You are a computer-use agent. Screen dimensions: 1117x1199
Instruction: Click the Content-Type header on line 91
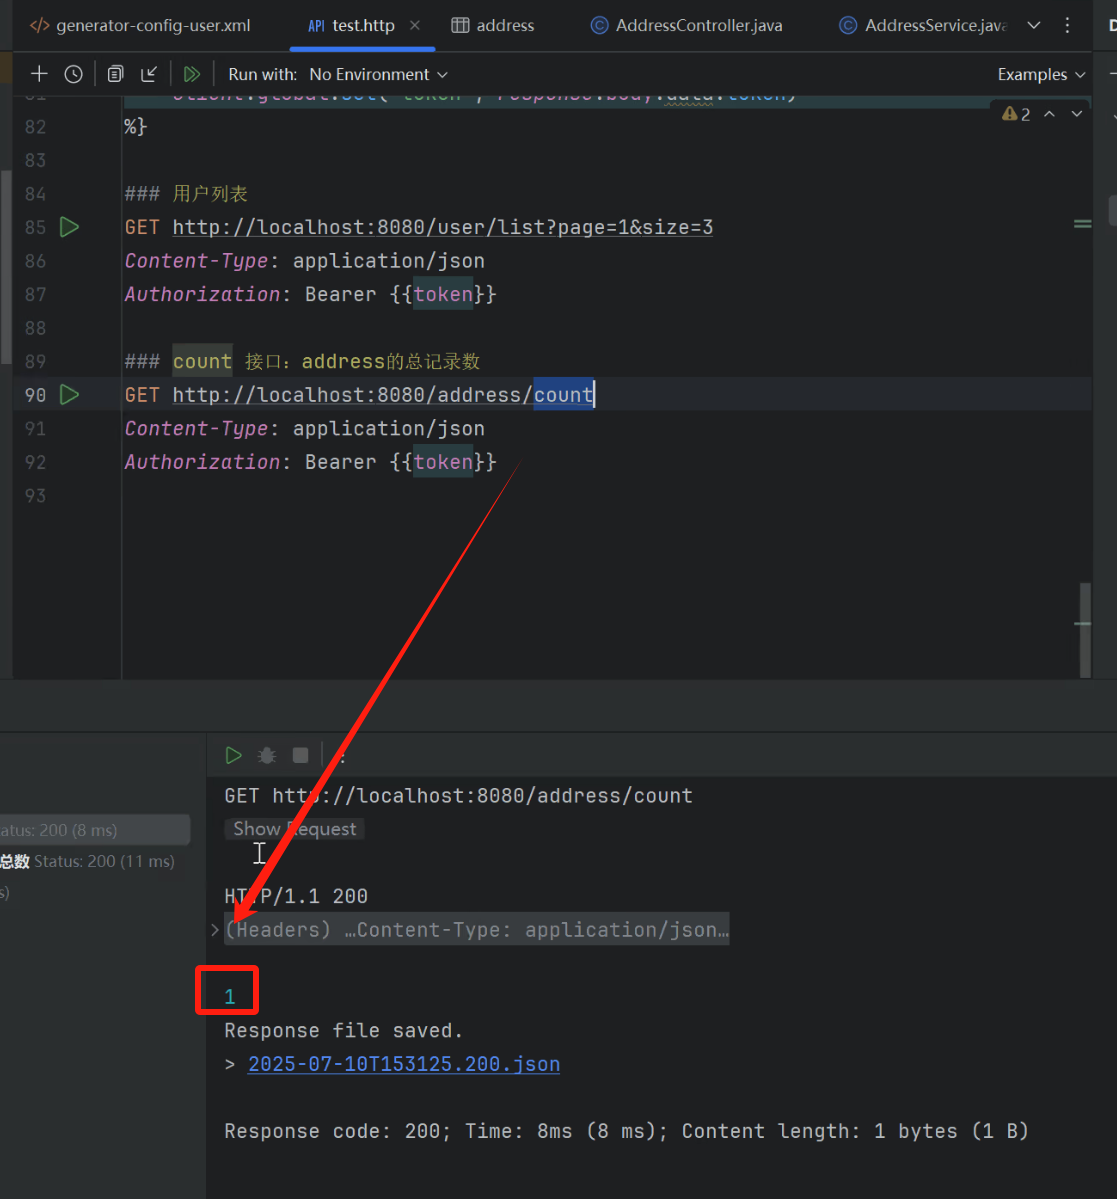pyautogui.click(x=196, y=428)
